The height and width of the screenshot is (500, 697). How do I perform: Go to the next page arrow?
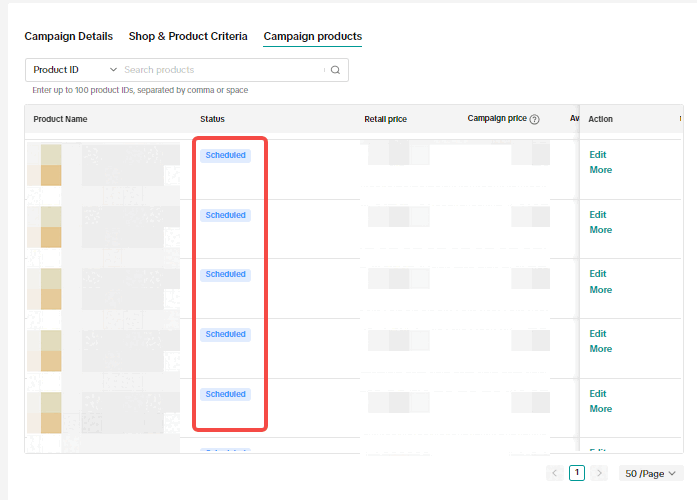[599, 473]
